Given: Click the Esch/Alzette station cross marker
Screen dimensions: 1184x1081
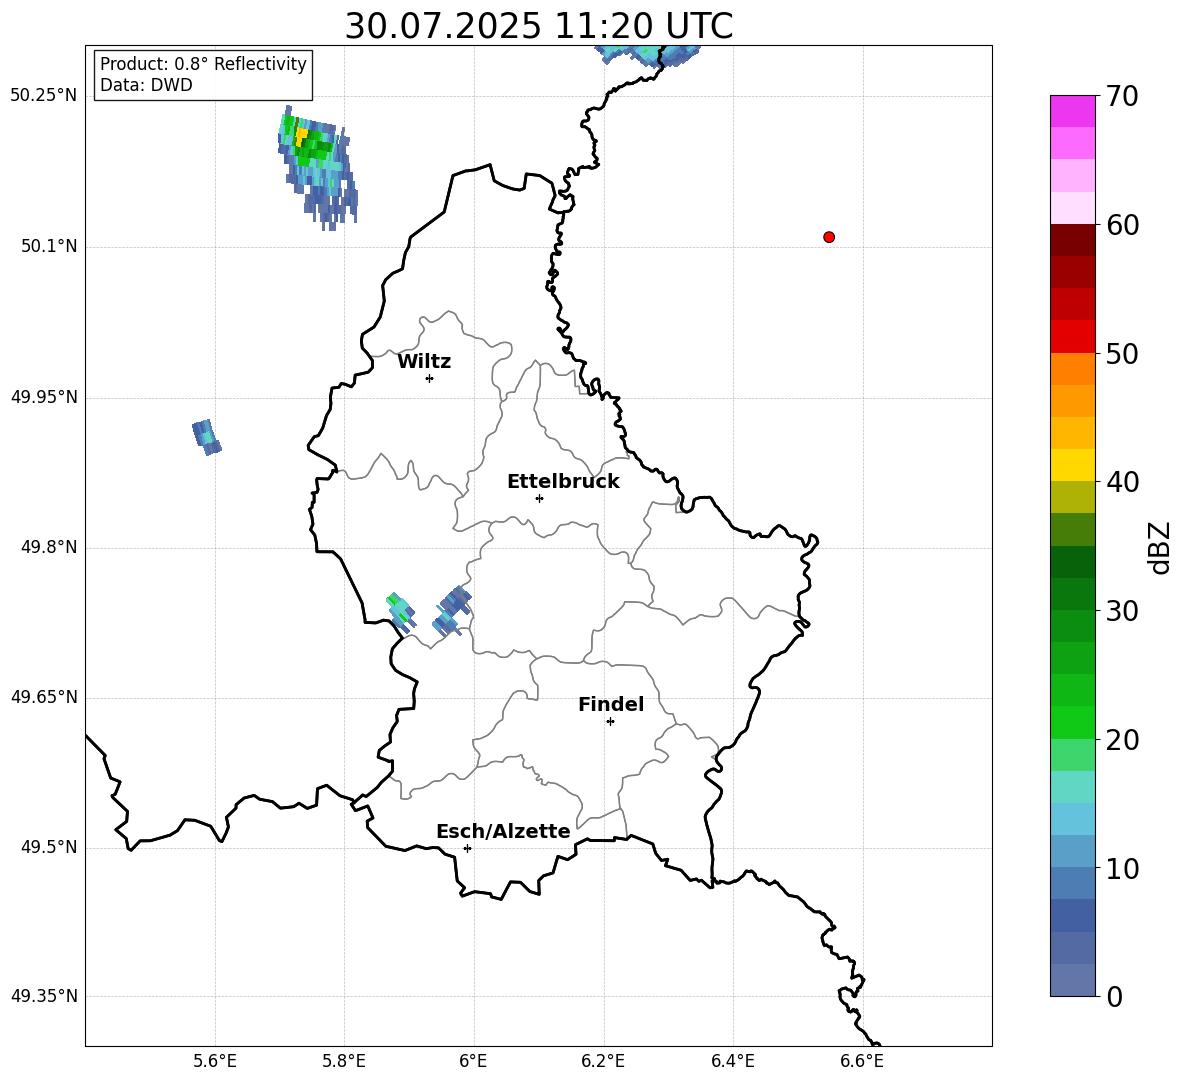Looking at the screenshot, I should (x=467, y=848).
